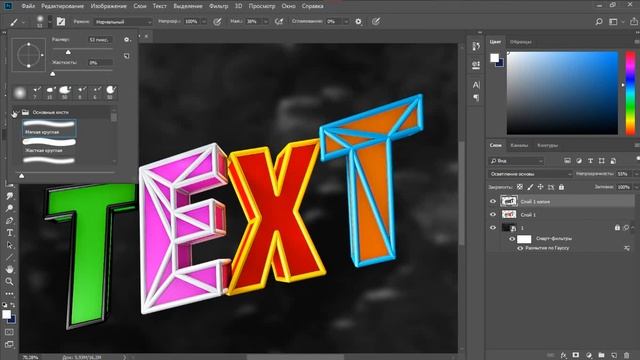Toggle lock all padlock icon
Viewport: 640px width, 360px height.
pos(561,187)
